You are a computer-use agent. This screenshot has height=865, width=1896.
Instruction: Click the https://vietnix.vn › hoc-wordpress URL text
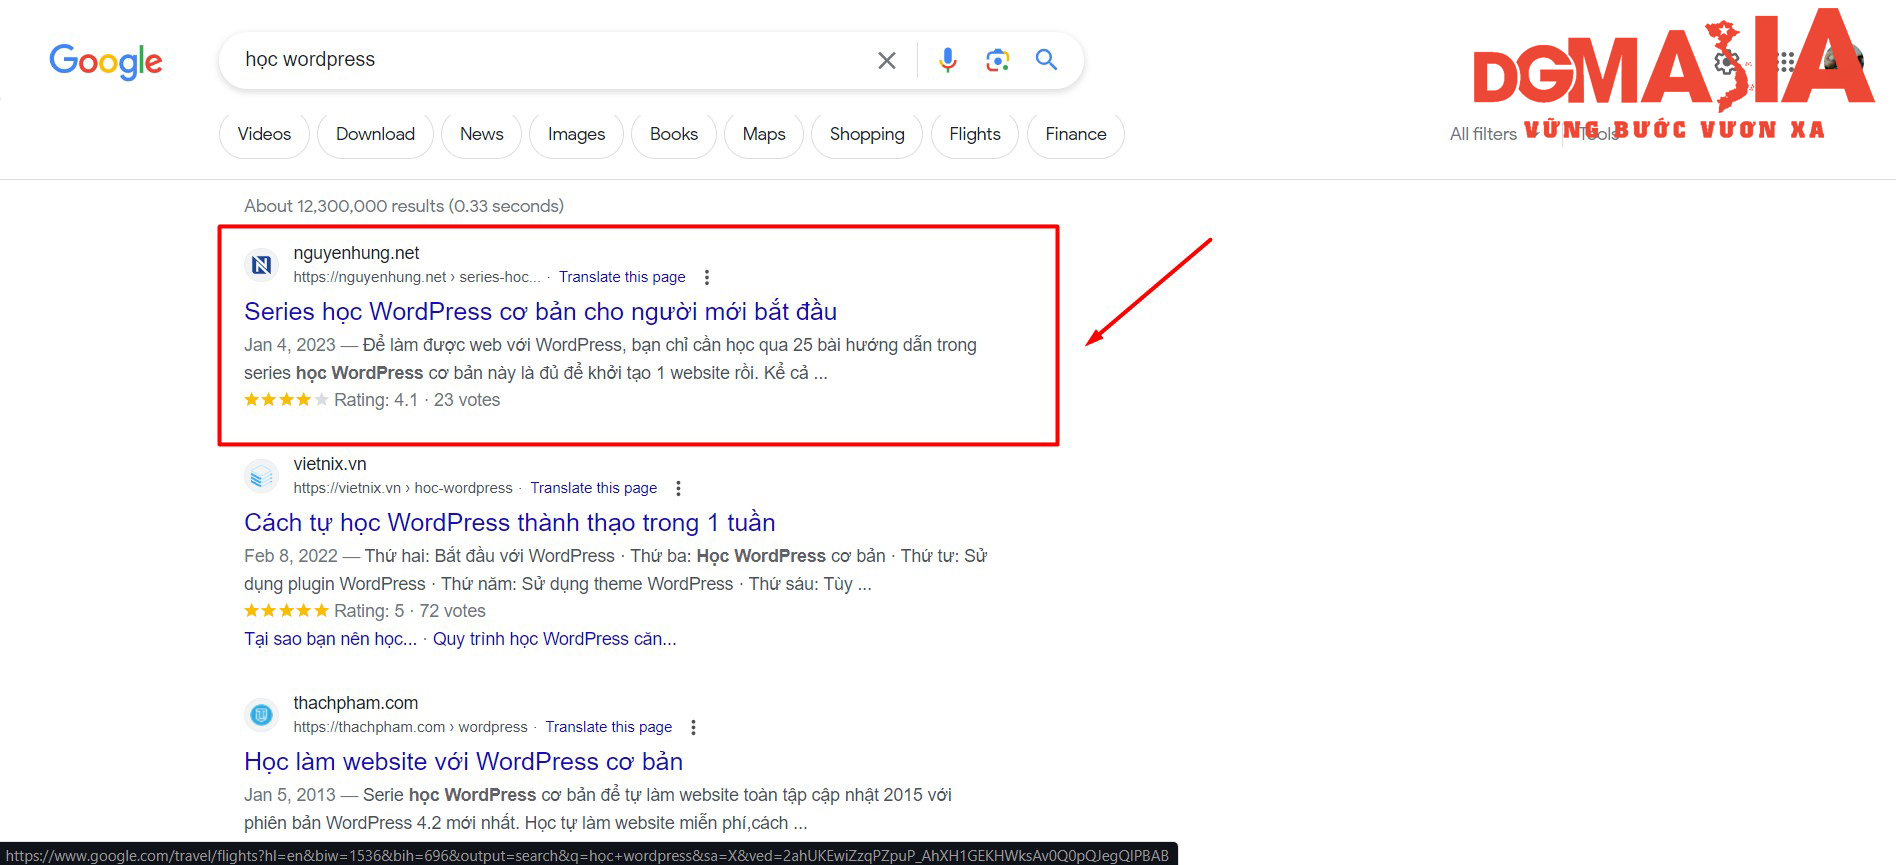coord(403,488)
